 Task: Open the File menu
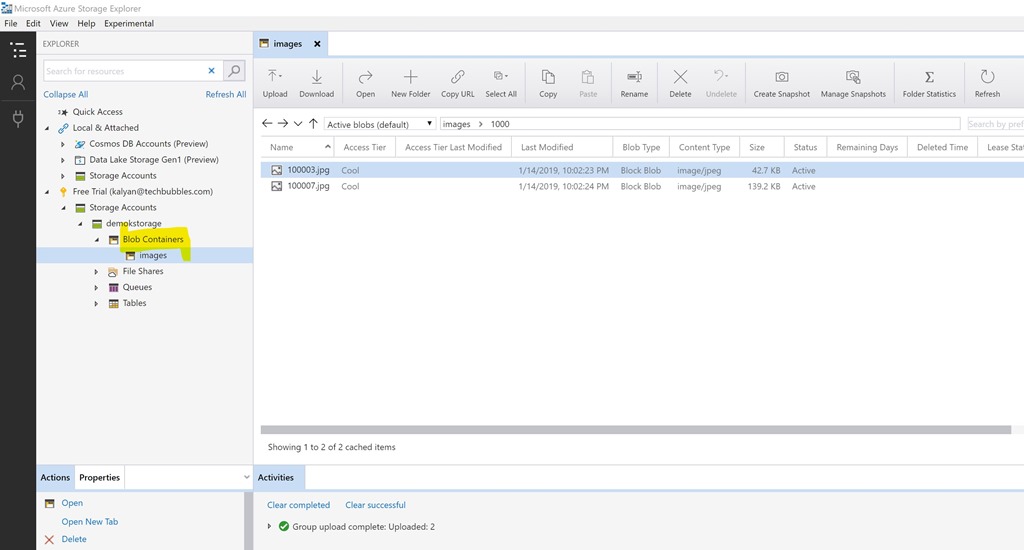click(x=10, y=24)
